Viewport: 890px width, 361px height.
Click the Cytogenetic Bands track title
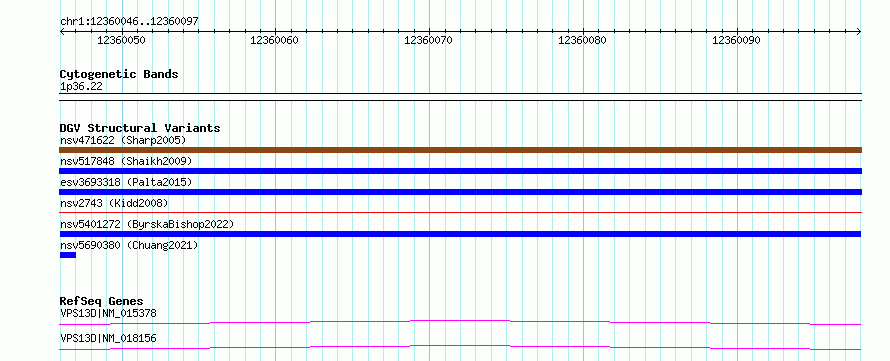pyautogui.click(x=119, y=74)
